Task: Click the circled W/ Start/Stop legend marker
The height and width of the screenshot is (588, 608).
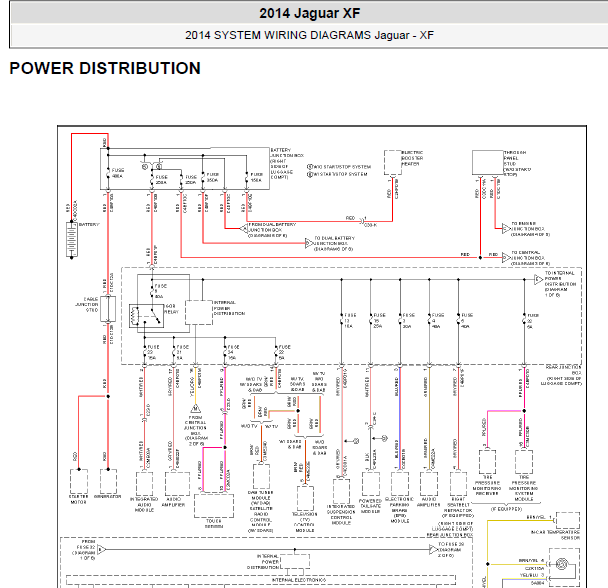Action: 310,175
